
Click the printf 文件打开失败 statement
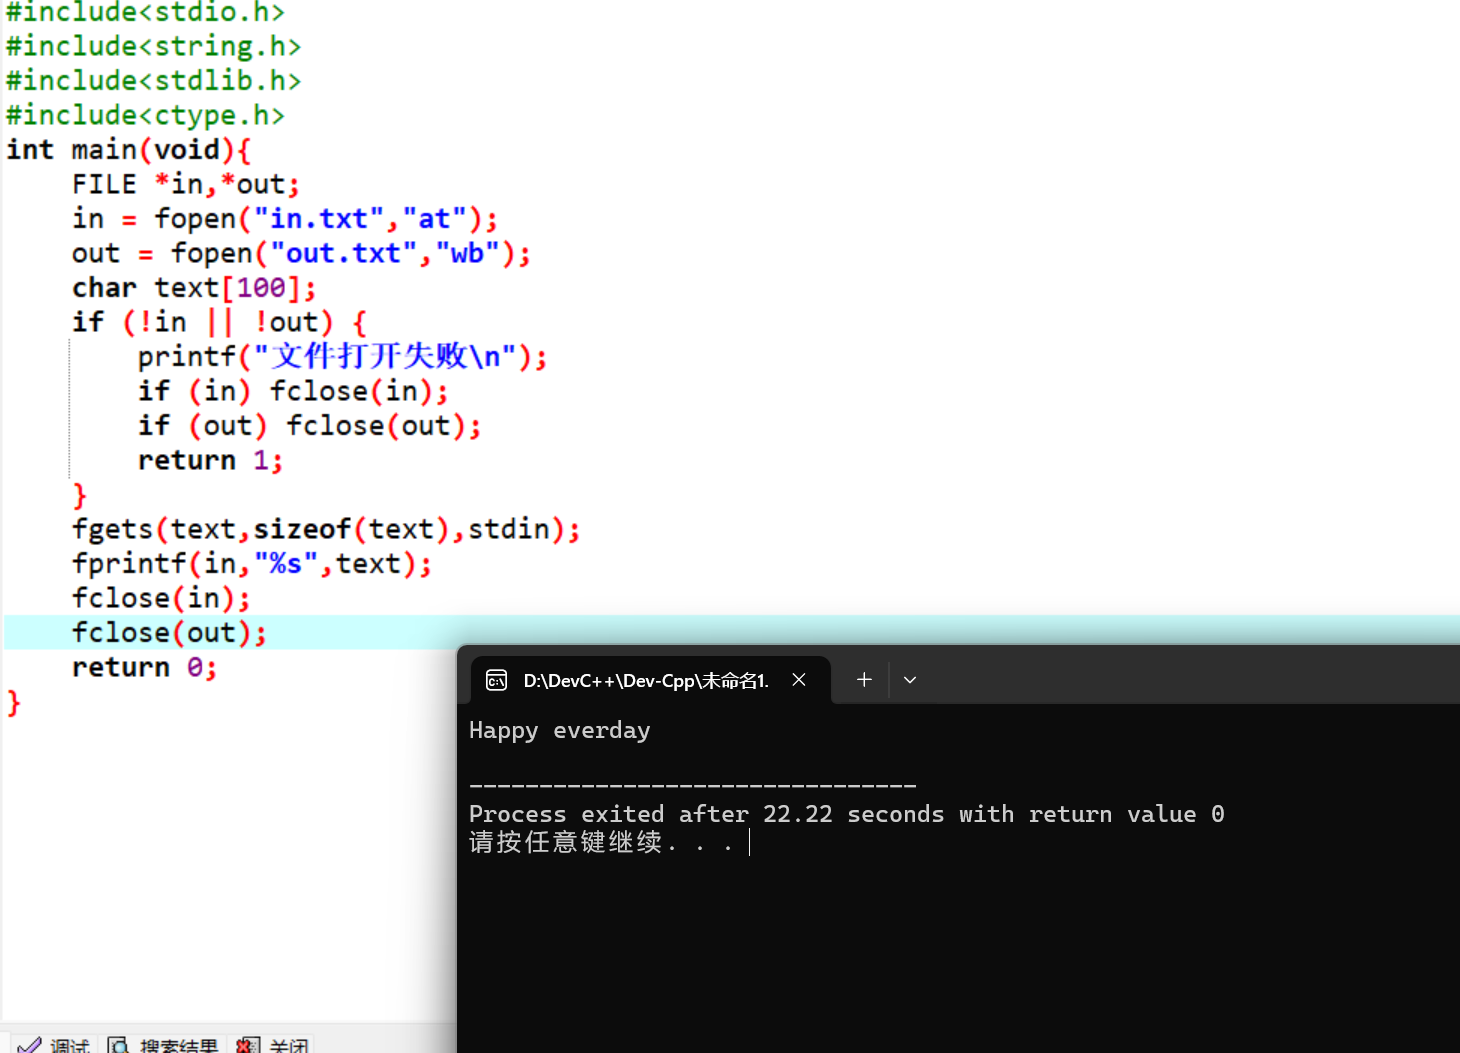pyautogui.click(x=340, y=356)
